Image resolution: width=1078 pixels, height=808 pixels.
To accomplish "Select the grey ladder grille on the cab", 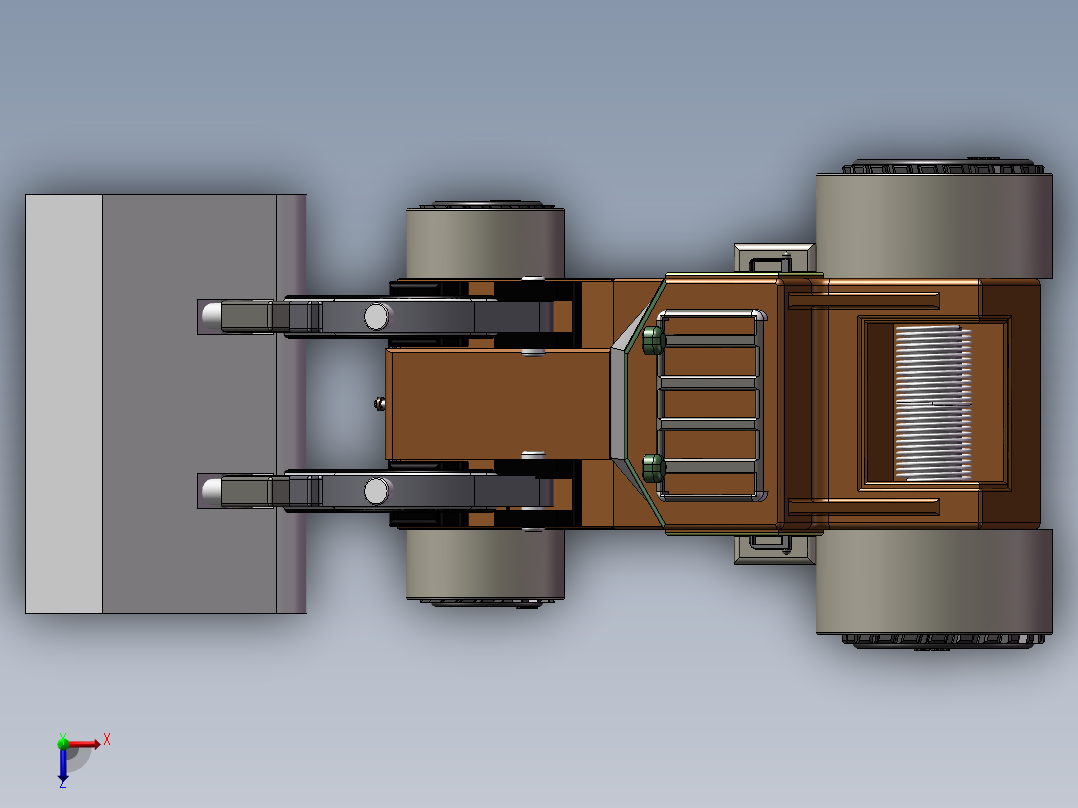I will 711,404.
